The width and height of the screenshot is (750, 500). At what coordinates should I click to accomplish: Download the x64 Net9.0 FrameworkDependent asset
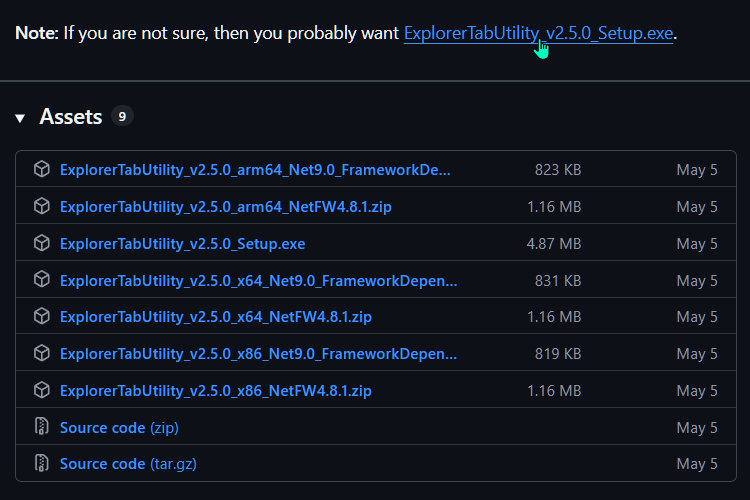(x=259, y=280)
